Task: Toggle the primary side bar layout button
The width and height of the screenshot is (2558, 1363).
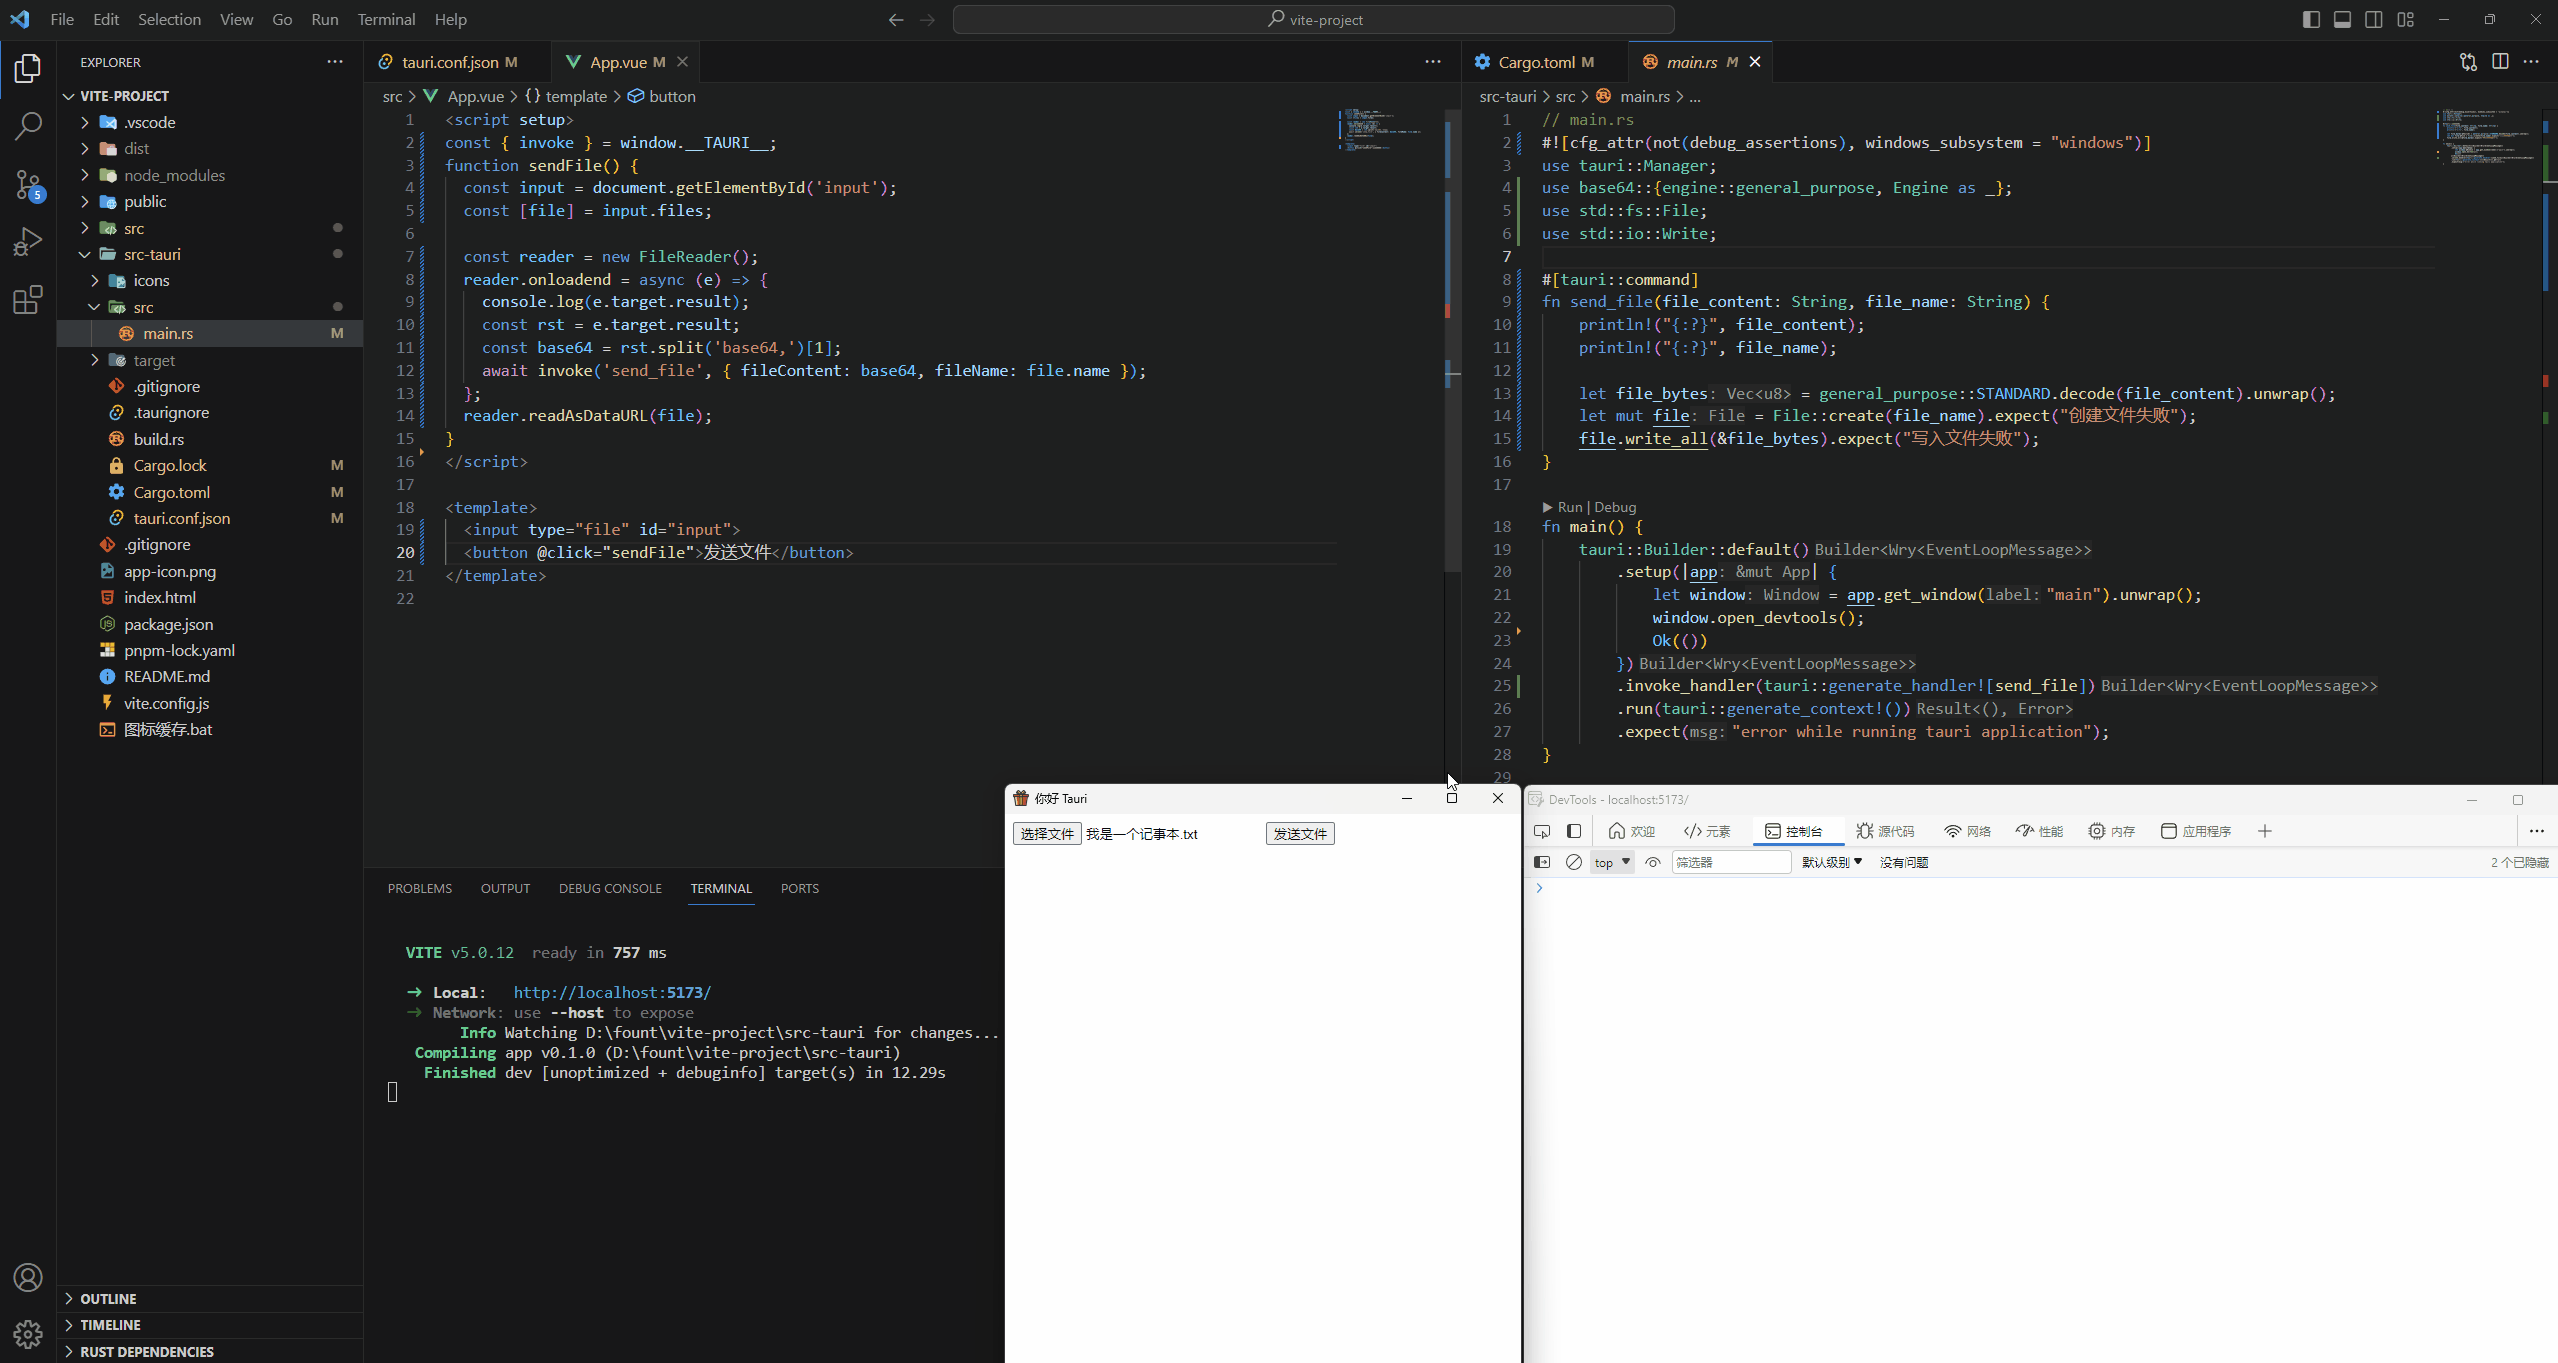Action: point(2310,19)
